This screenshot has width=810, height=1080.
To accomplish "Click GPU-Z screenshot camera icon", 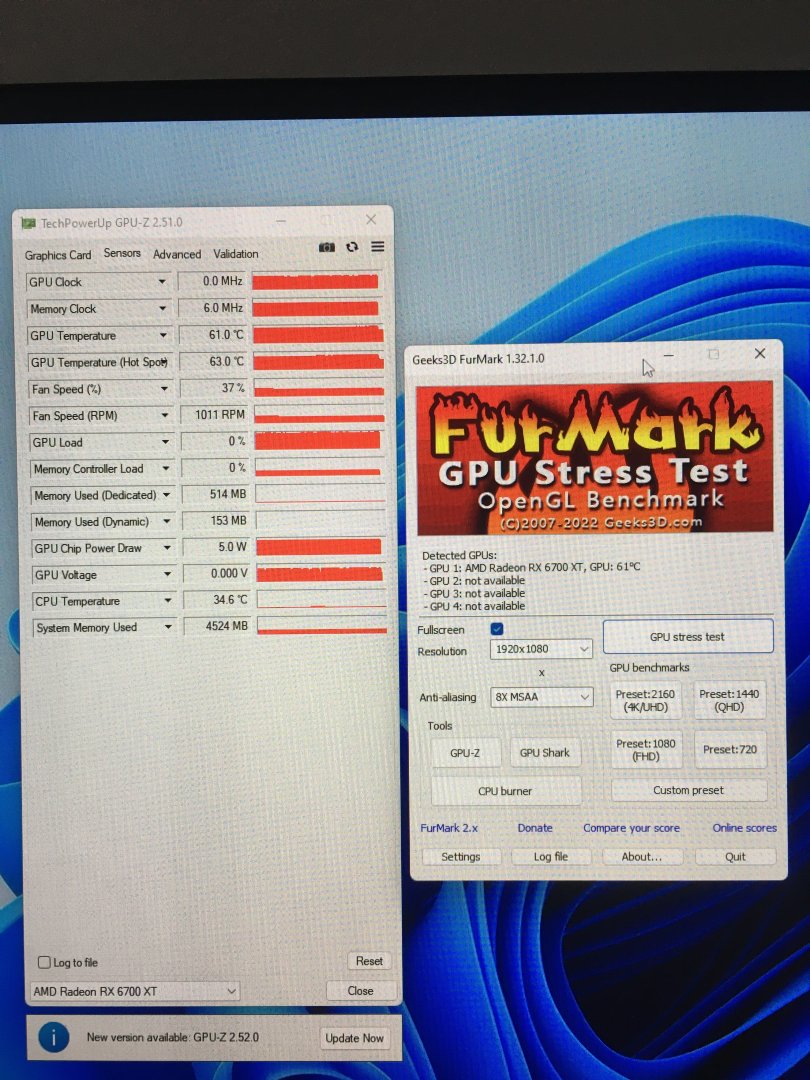I will (x=327, y=247).
